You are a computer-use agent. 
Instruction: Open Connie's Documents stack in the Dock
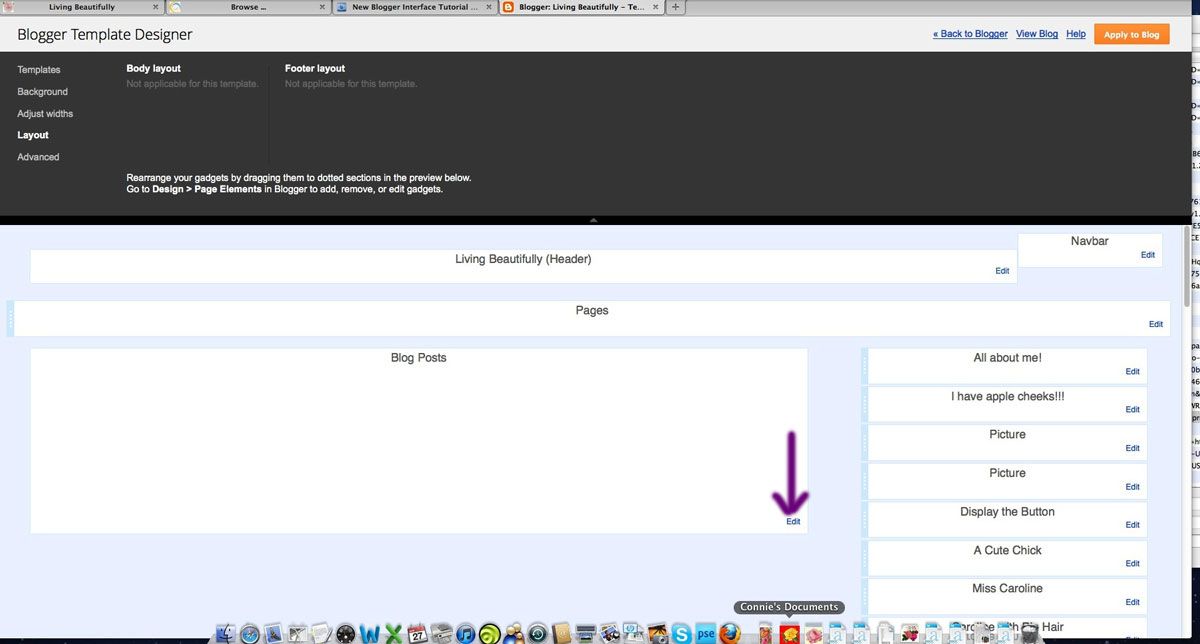[x=789, y=634]
